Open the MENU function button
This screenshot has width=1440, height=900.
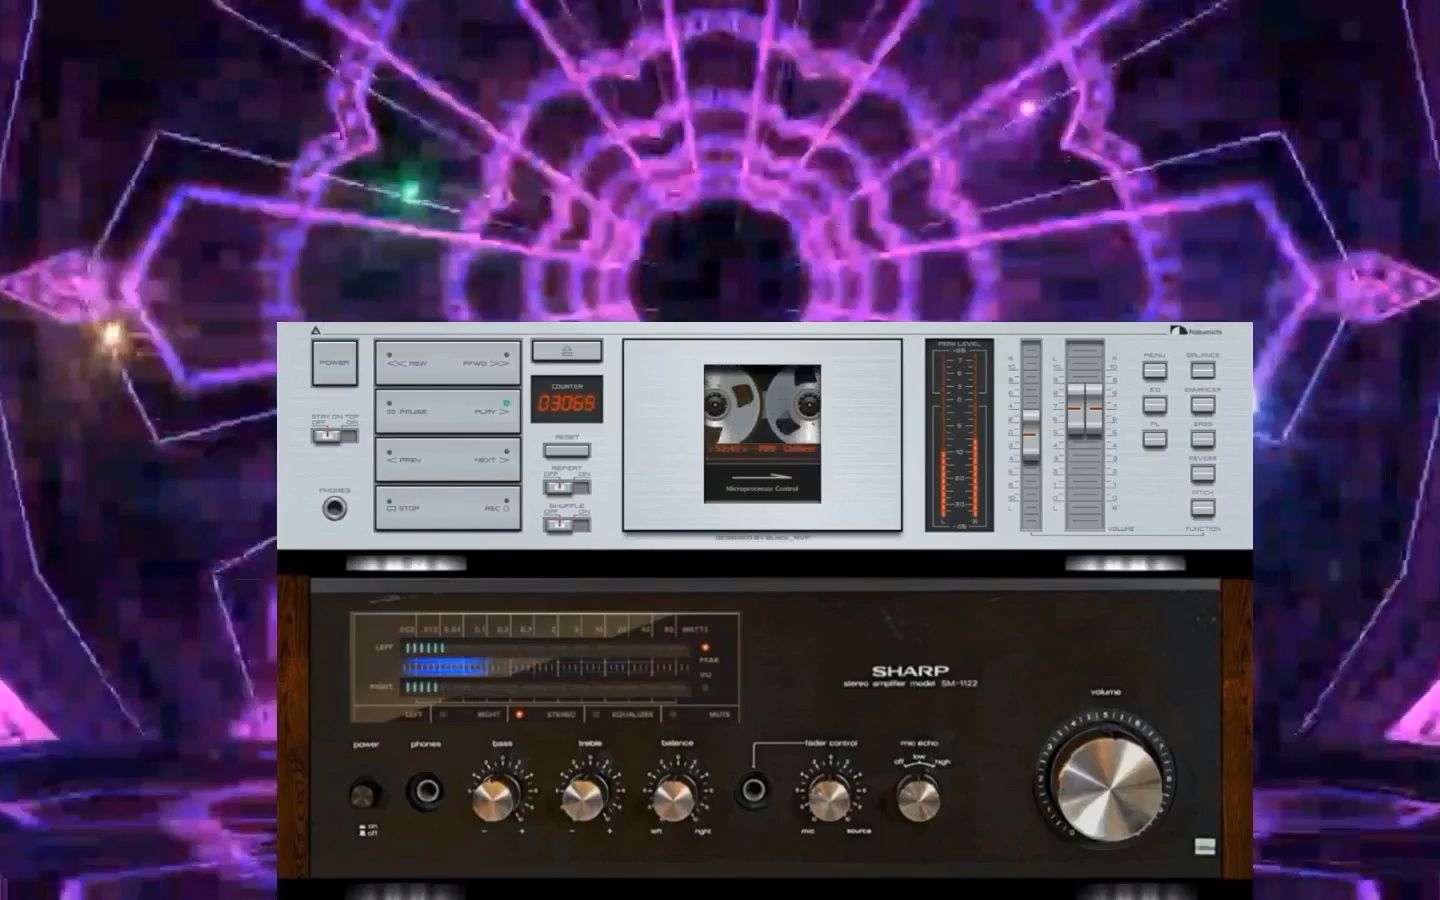[x=1155, y=370]
